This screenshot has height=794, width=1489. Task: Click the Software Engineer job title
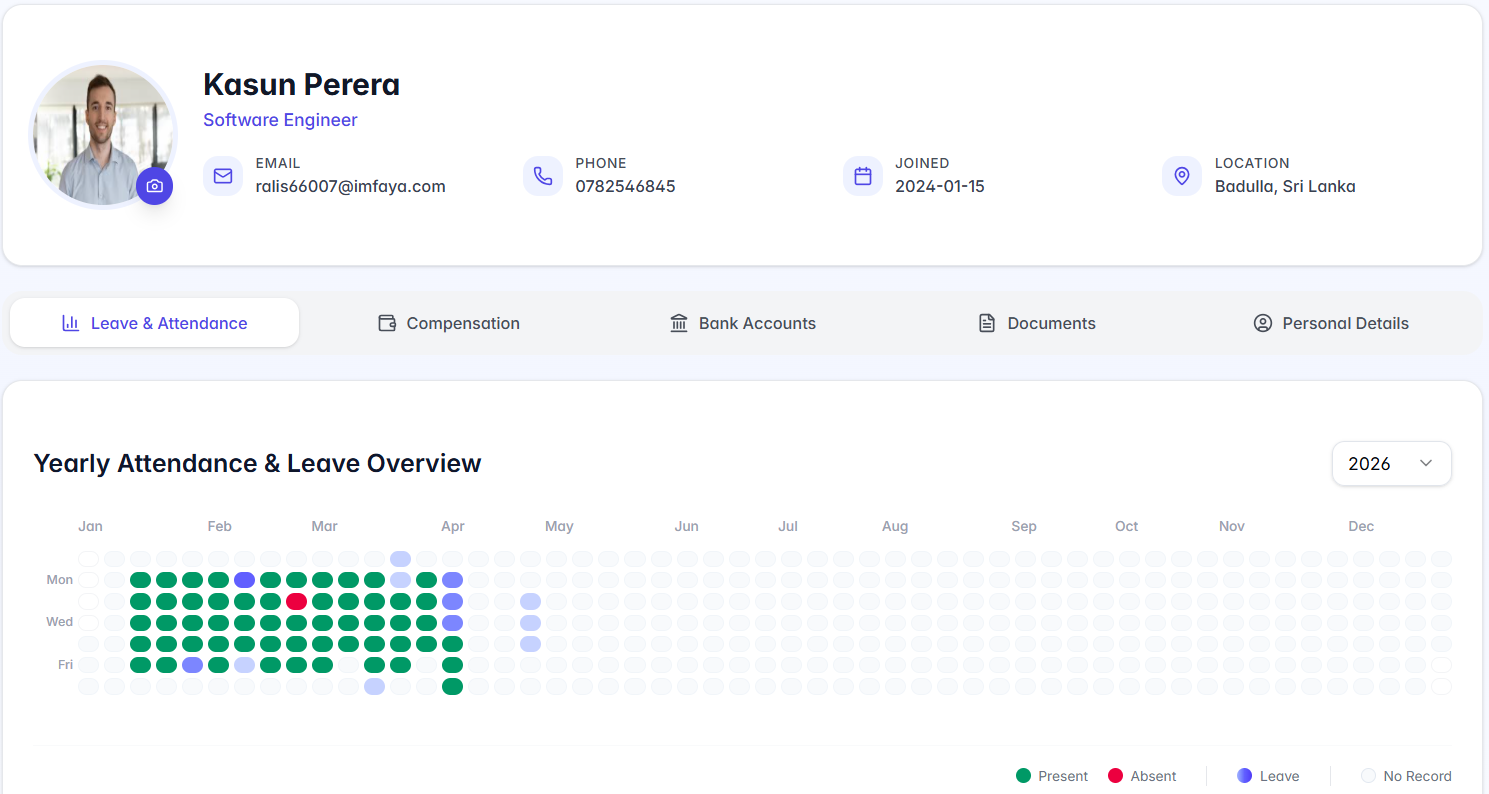coord(280,120)
